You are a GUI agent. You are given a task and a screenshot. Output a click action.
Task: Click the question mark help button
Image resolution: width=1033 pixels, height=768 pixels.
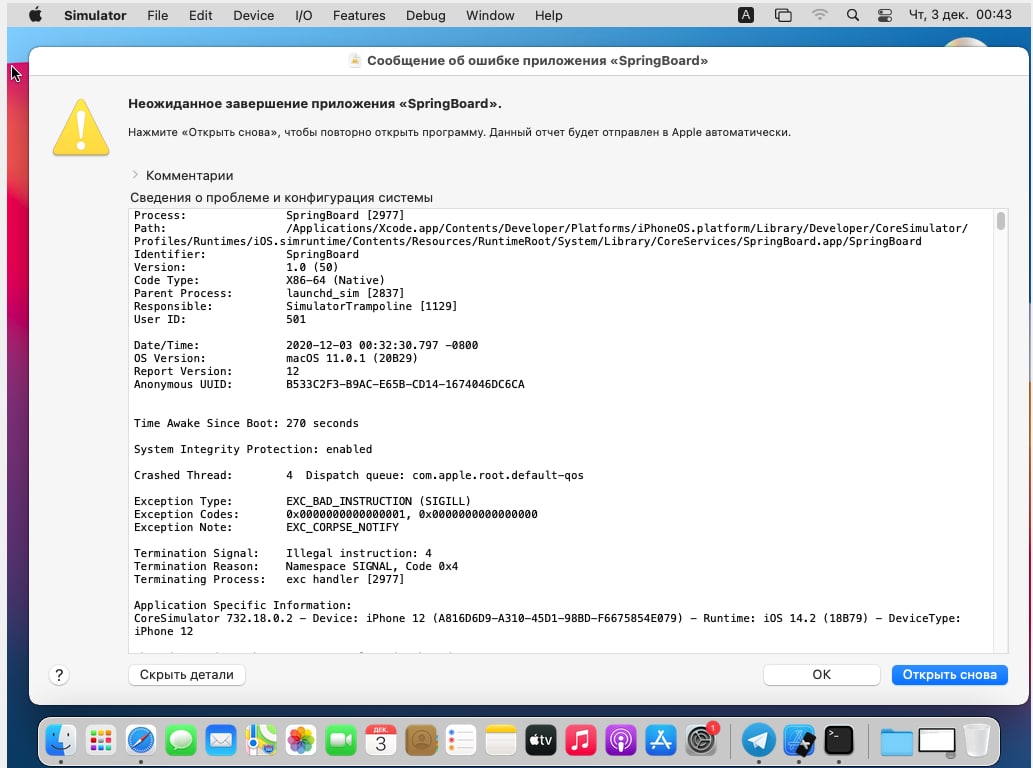point(59,675)
